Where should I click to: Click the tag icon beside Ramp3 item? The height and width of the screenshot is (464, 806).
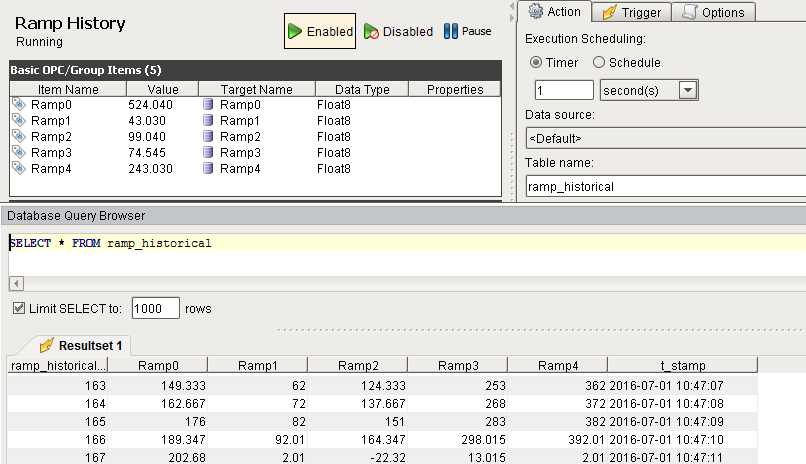pos(19,152)
